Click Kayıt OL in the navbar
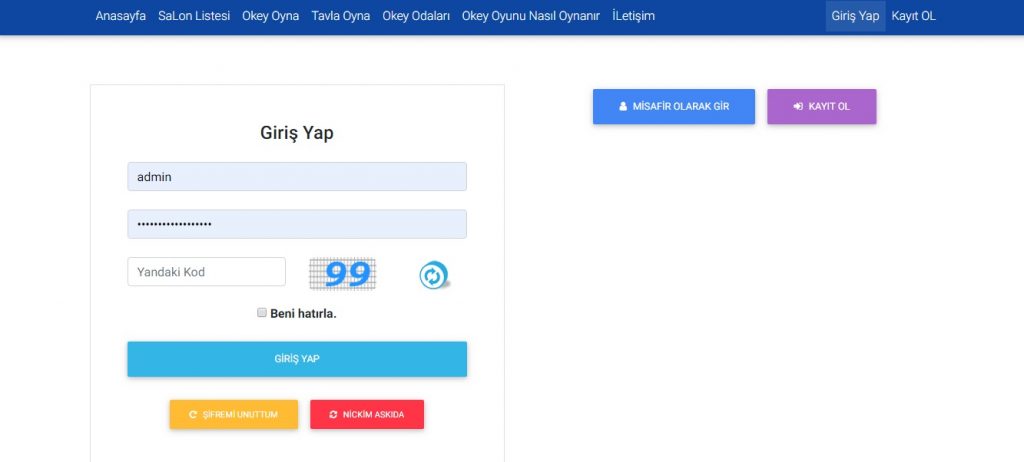 tap(914, 16)
